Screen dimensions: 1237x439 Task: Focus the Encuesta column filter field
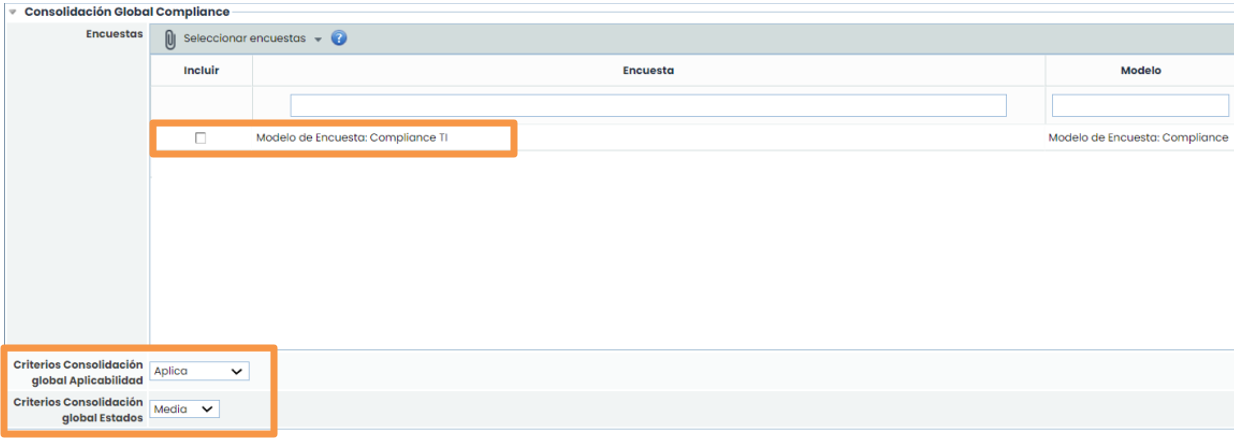(648, 106)
